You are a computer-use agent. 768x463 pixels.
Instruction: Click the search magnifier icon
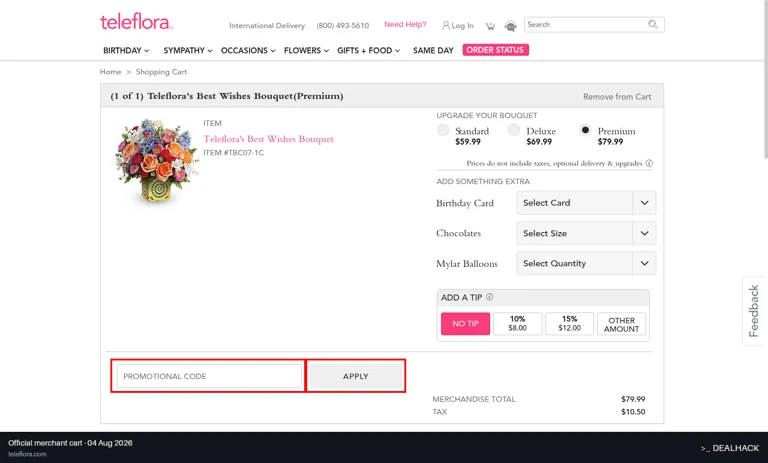coord(653,24)
